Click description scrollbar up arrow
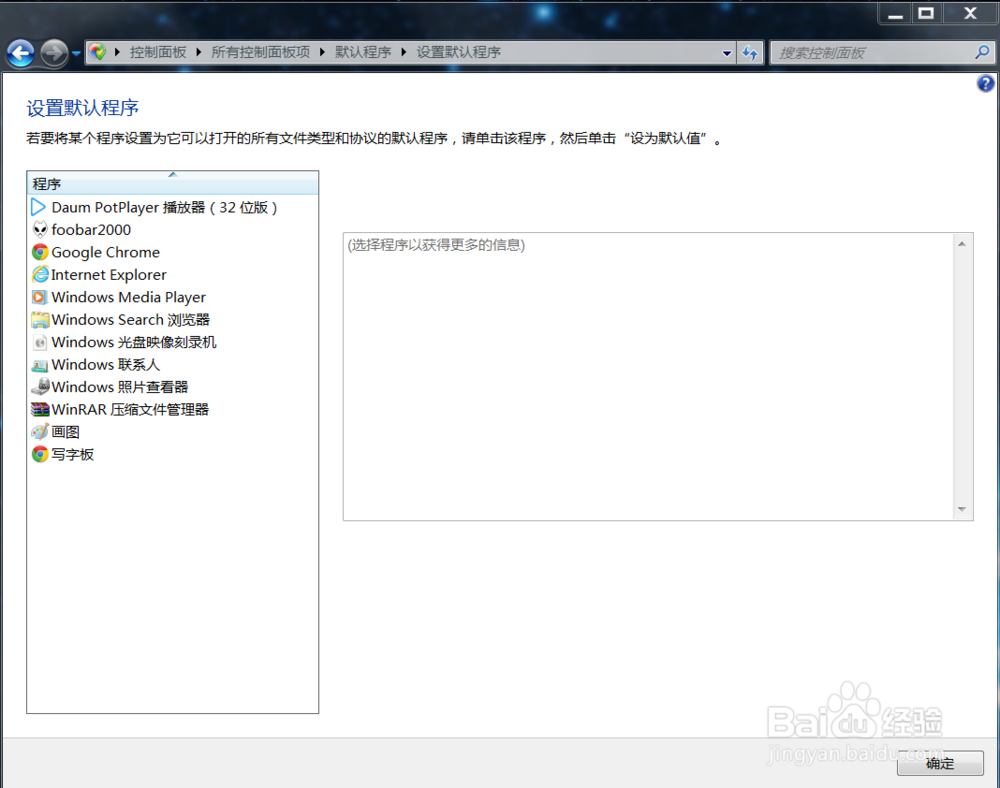1000x788 pixels. (x=962, y=244)
